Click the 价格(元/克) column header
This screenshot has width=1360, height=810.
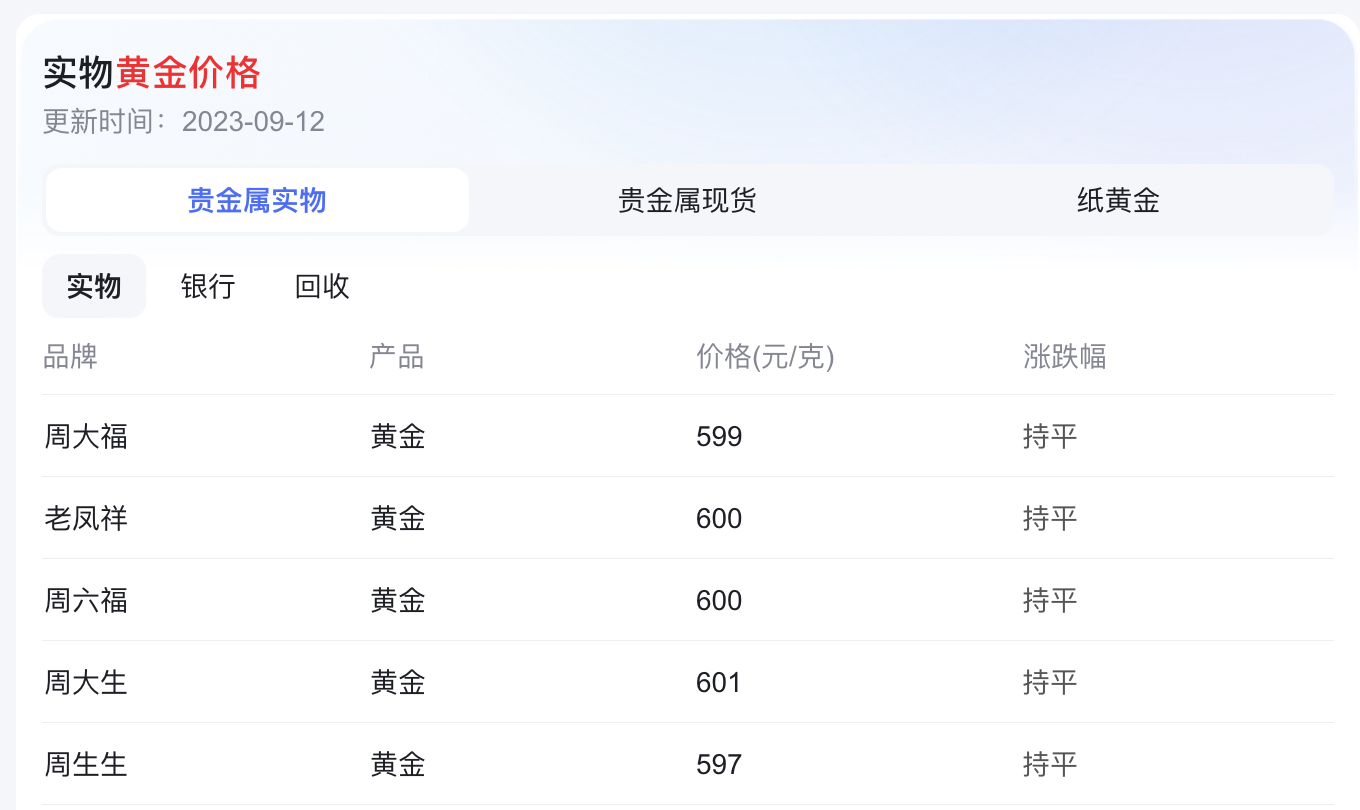(765, 357)
